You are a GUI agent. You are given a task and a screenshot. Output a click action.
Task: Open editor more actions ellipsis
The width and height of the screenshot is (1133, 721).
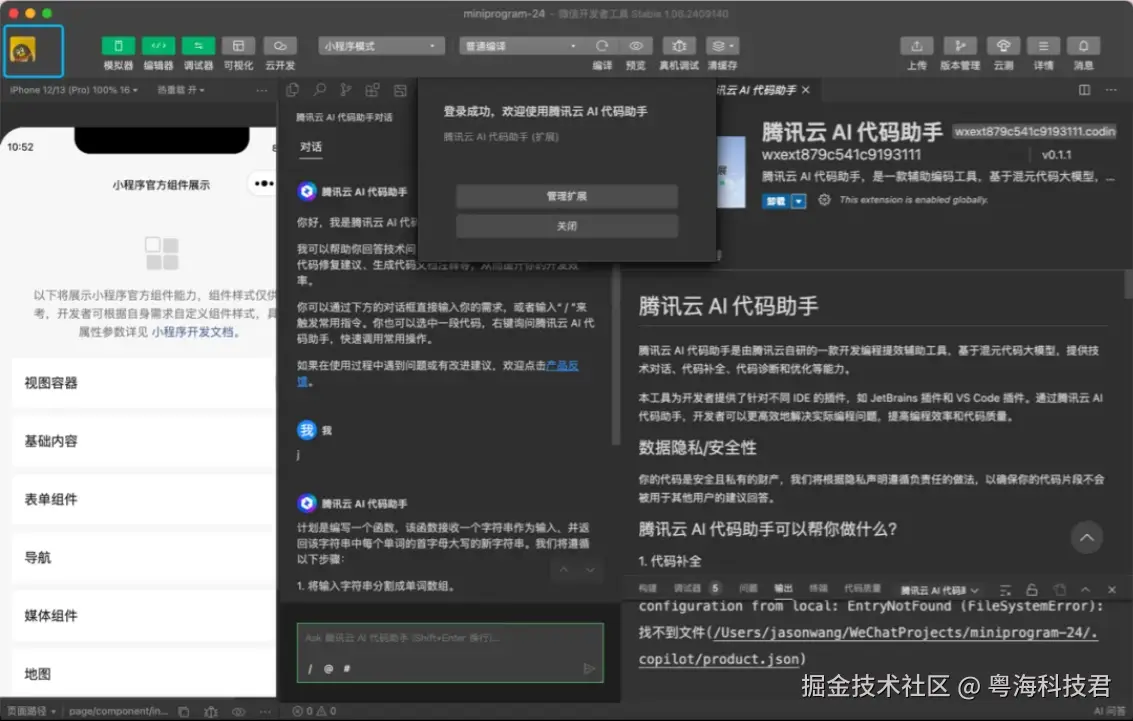click(1111, 90)
